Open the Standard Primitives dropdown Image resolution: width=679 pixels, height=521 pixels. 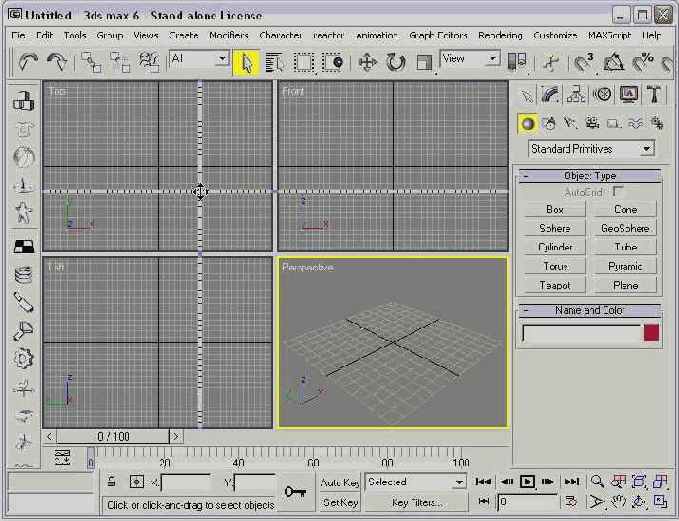590,149
